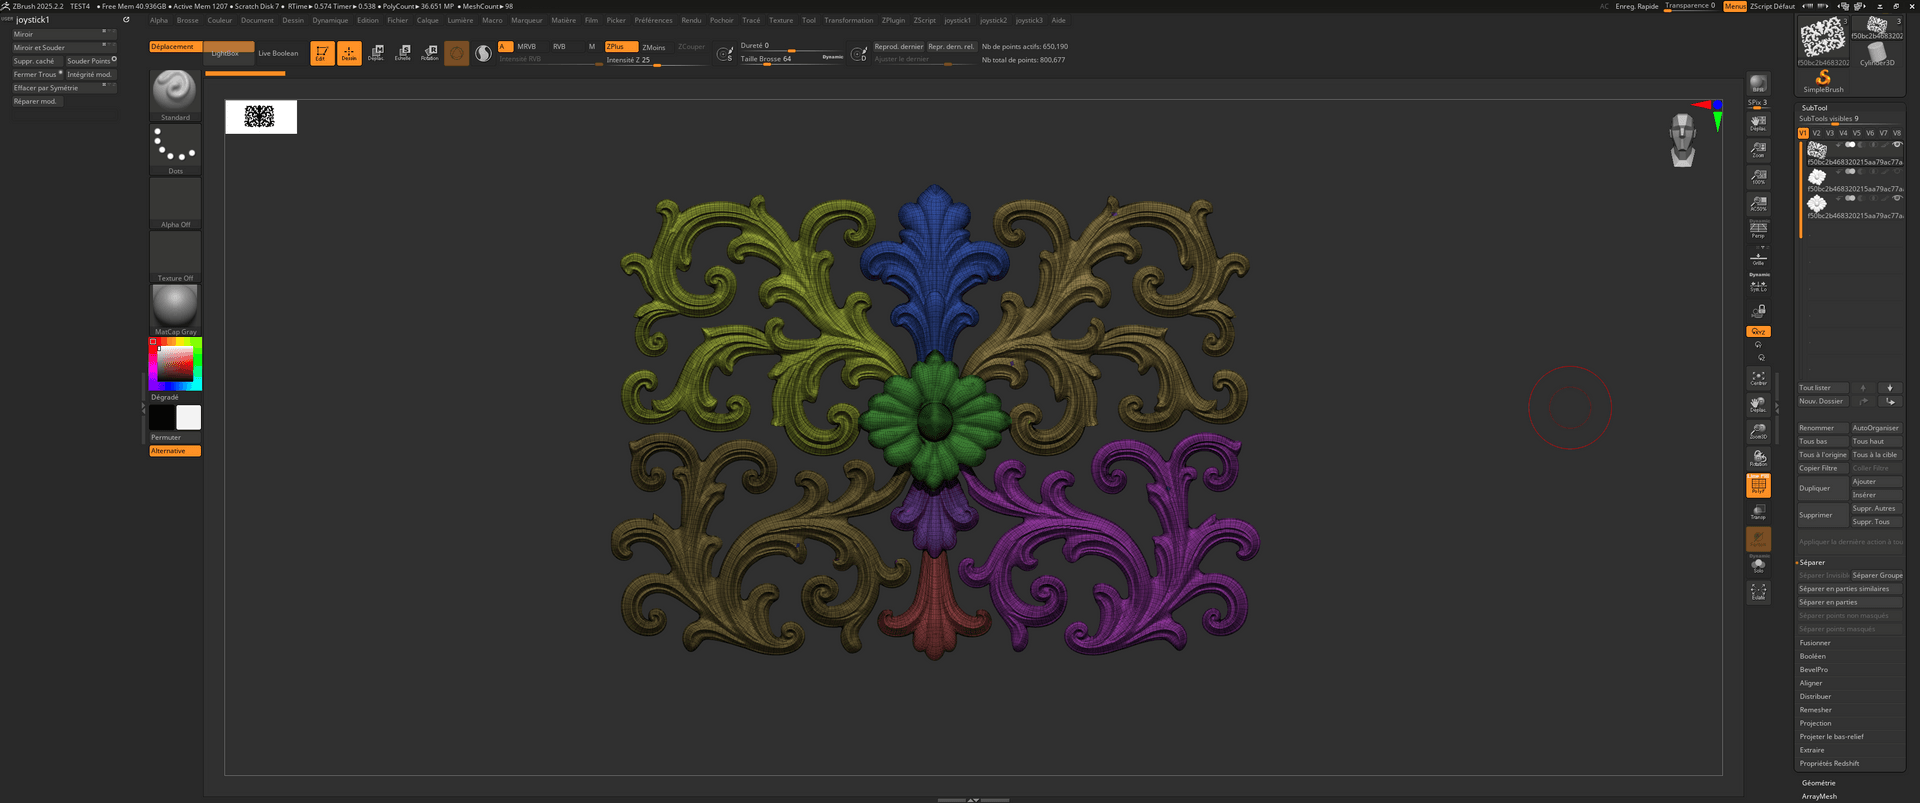Open the Dots stroke selector

coord(175,149)
